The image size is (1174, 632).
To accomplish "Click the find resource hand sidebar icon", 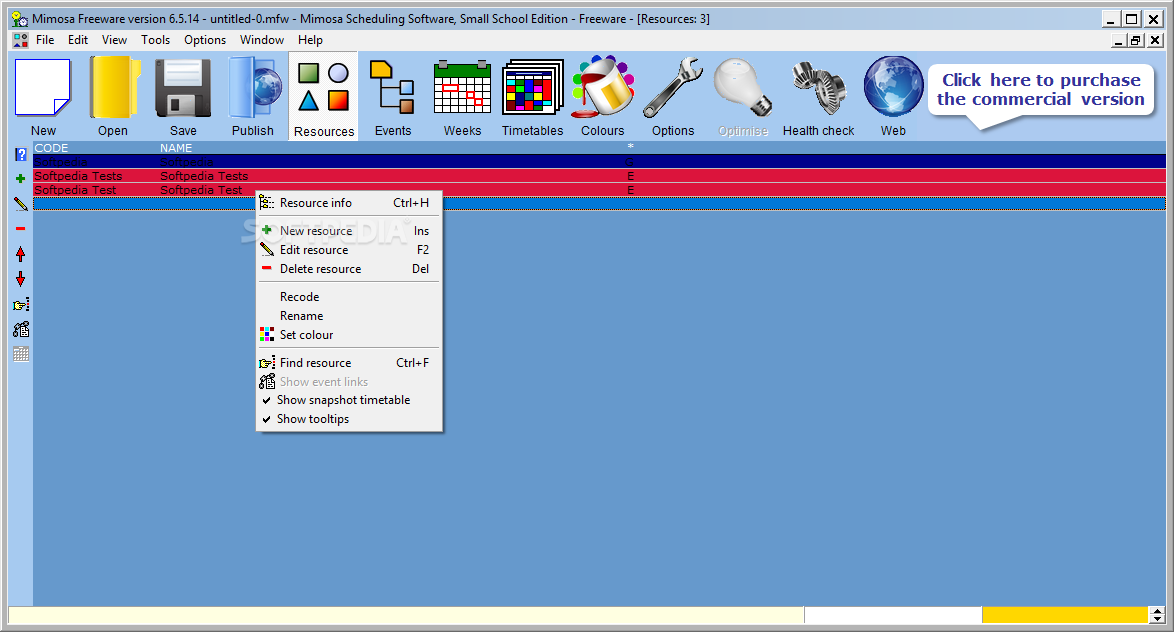I will tap(21, 305).
